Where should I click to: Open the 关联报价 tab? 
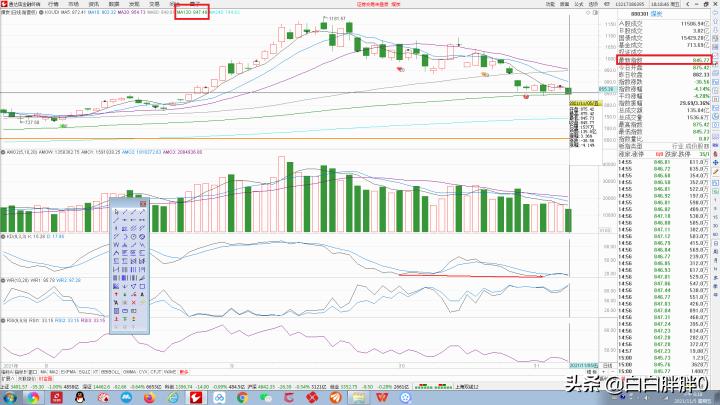pyautogui.click(x=27, y=379)
